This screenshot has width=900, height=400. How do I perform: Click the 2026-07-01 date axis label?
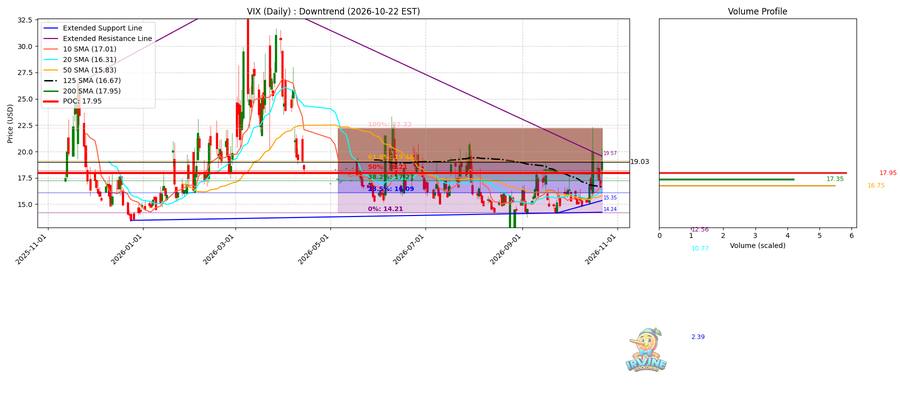click(409, 249)
